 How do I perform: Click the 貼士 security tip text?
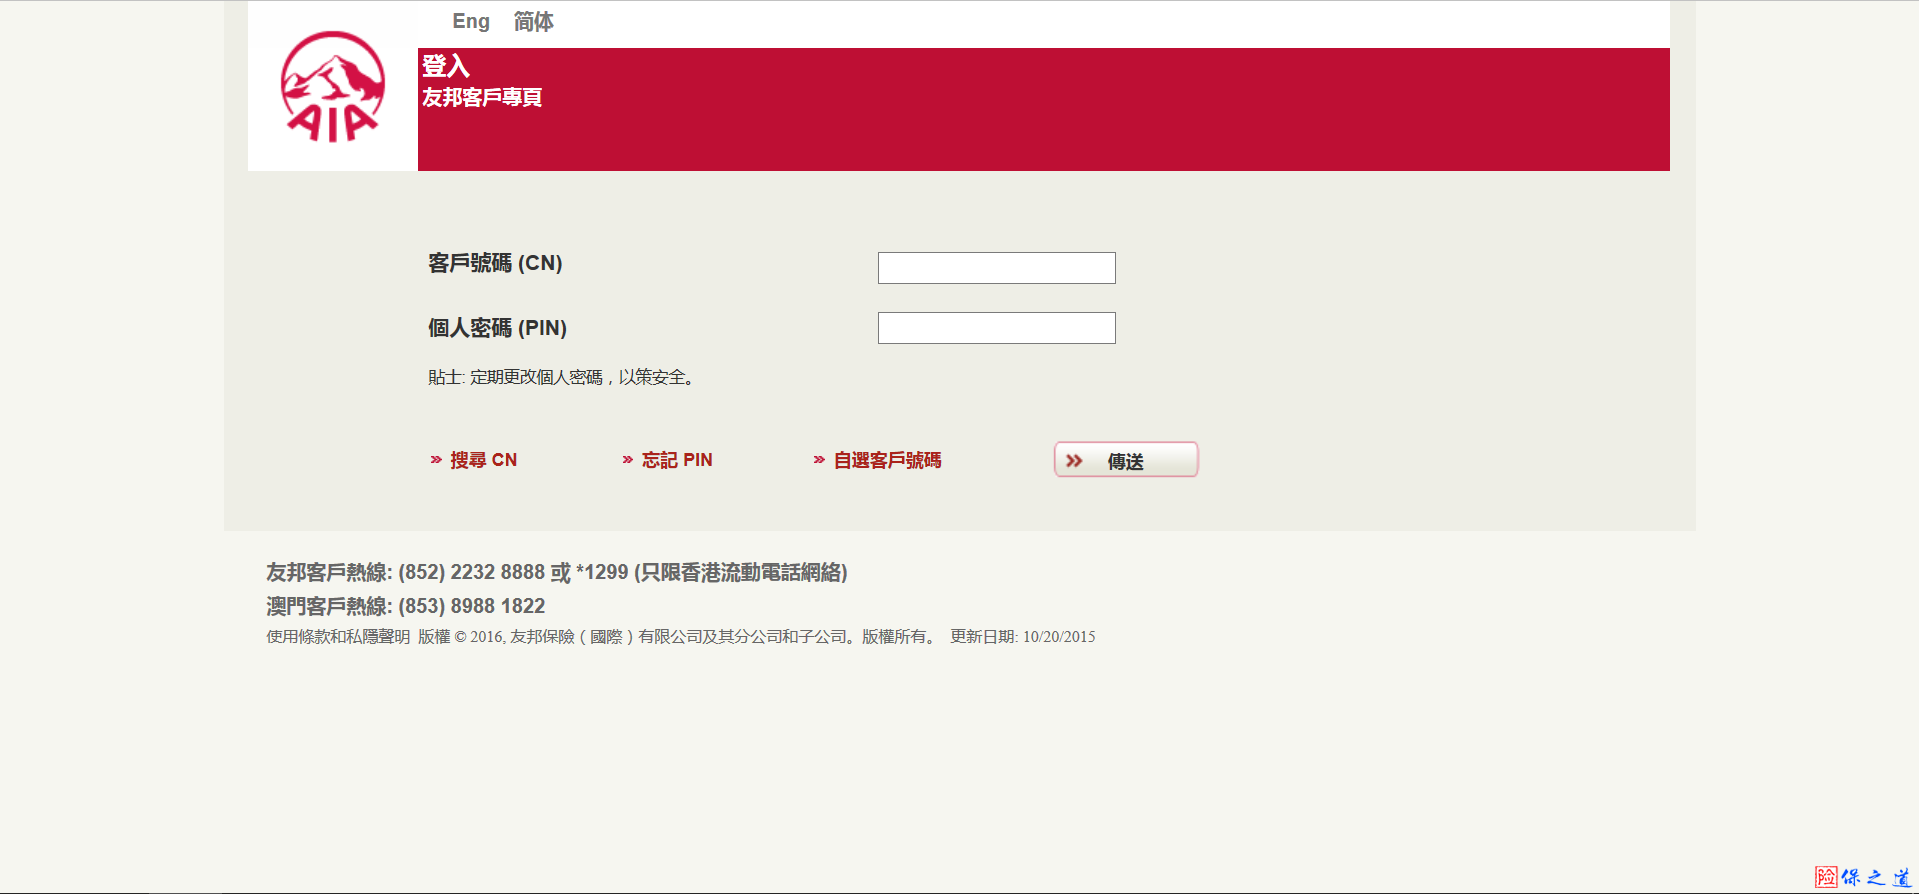coord(562,377)
